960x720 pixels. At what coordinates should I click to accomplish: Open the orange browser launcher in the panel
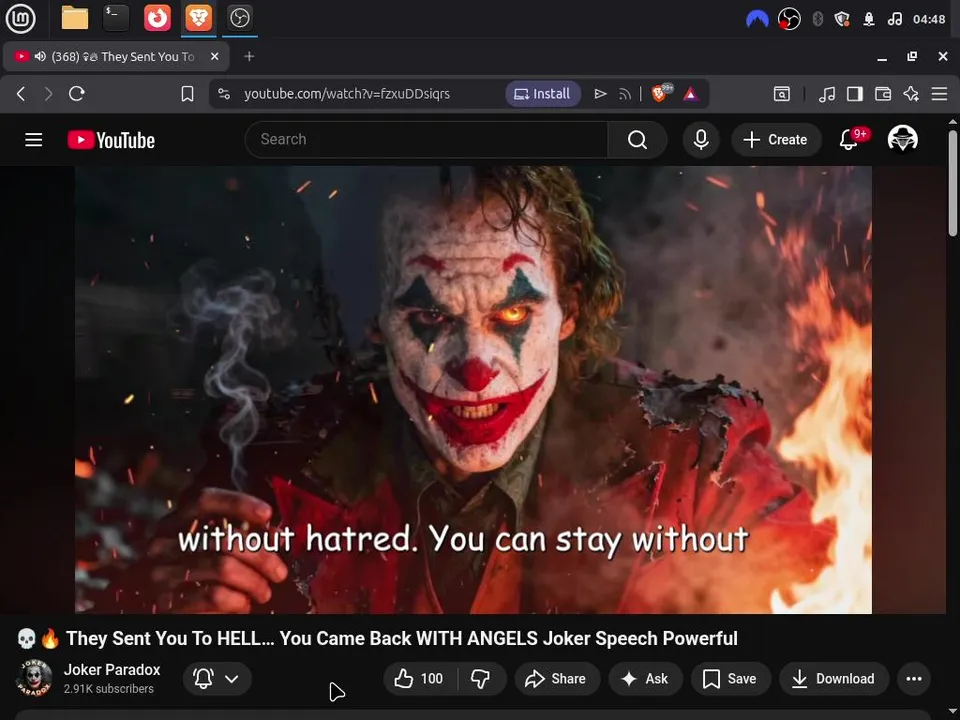tap(157, 18)
